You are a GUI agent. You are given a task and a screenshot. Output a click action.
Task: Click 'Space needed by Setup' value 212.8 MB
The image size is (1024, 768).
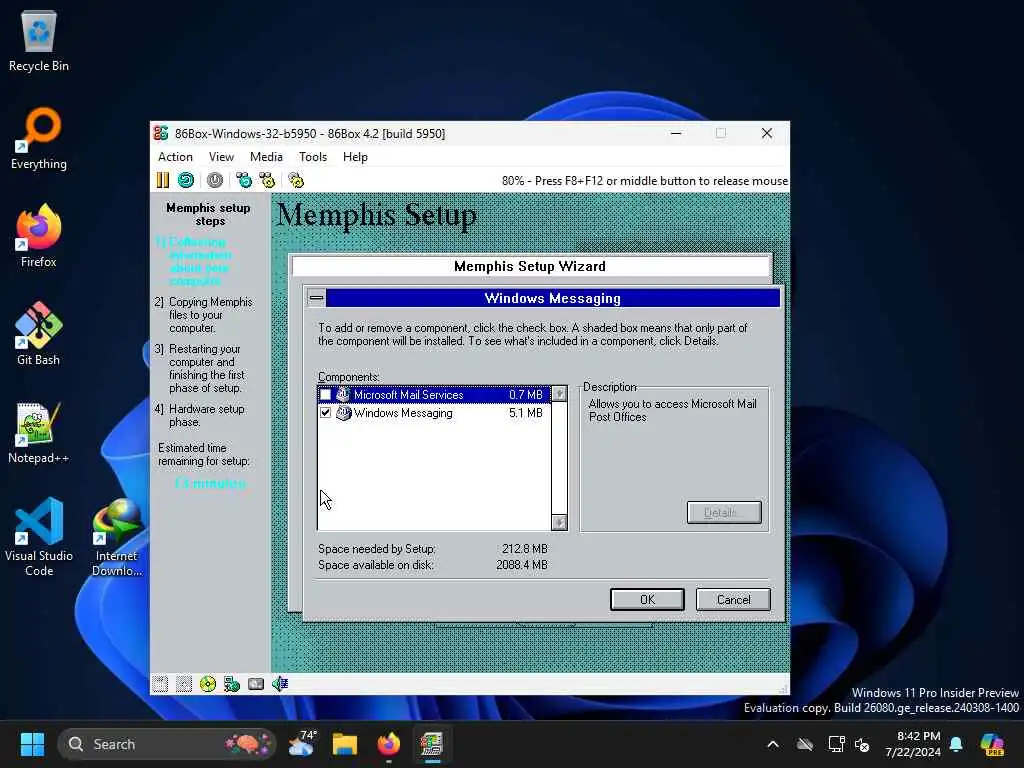[x=524, y=549]
